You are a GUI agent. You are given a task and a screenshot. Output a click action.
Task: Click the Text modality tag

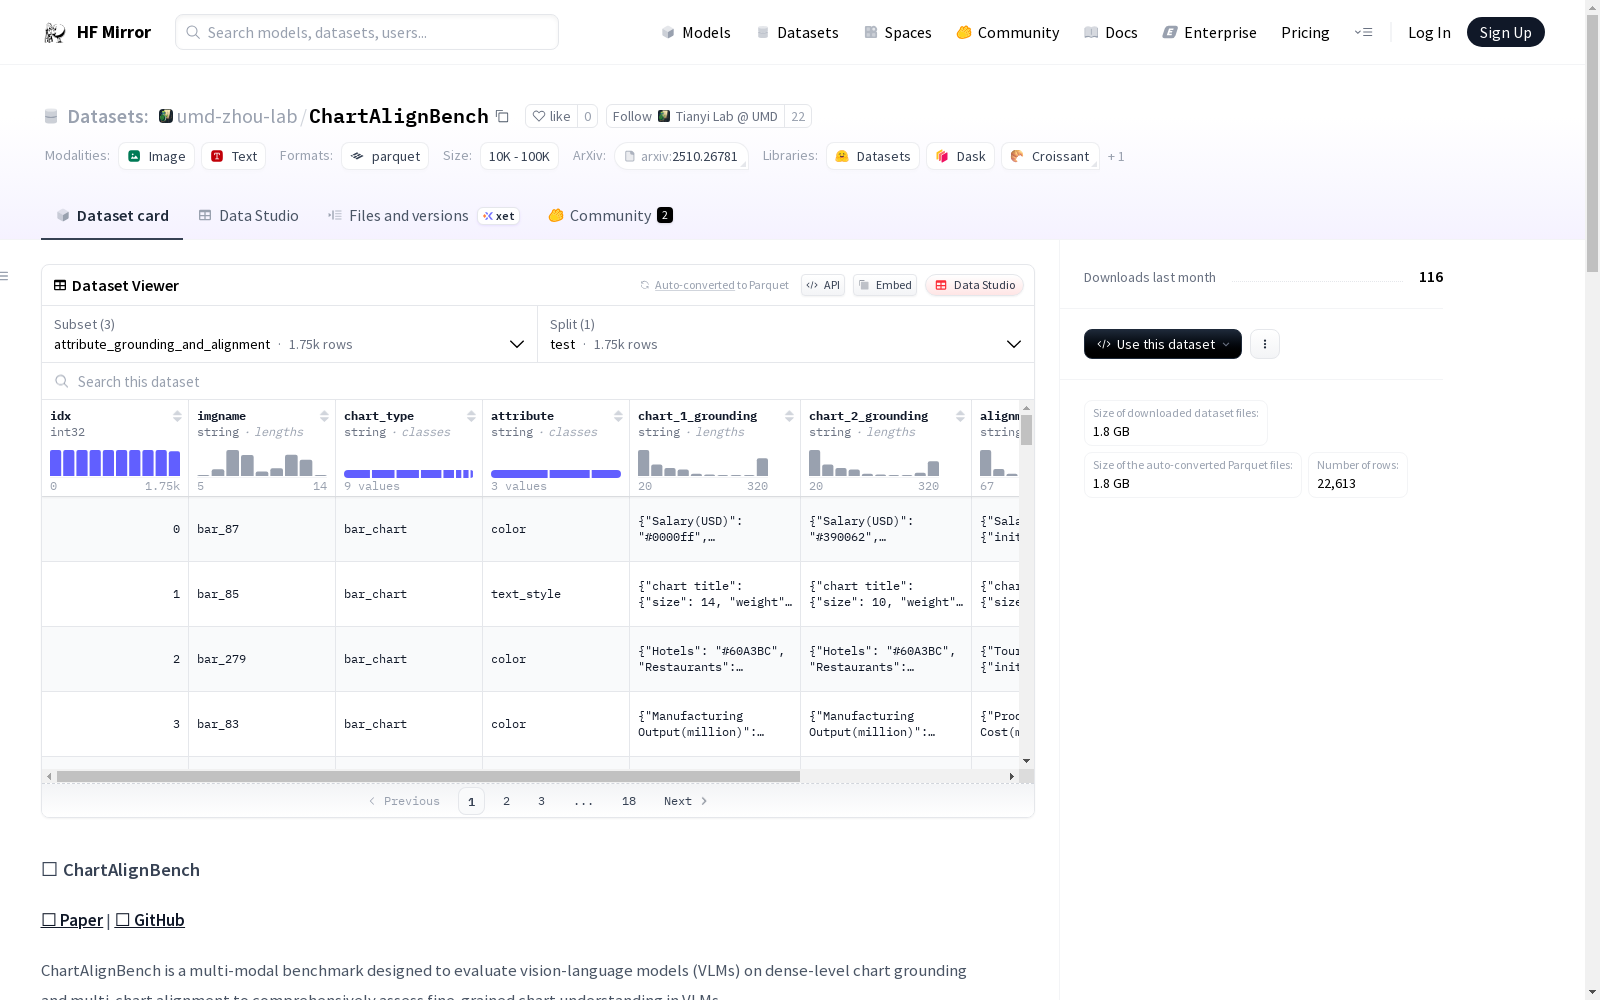234,156
